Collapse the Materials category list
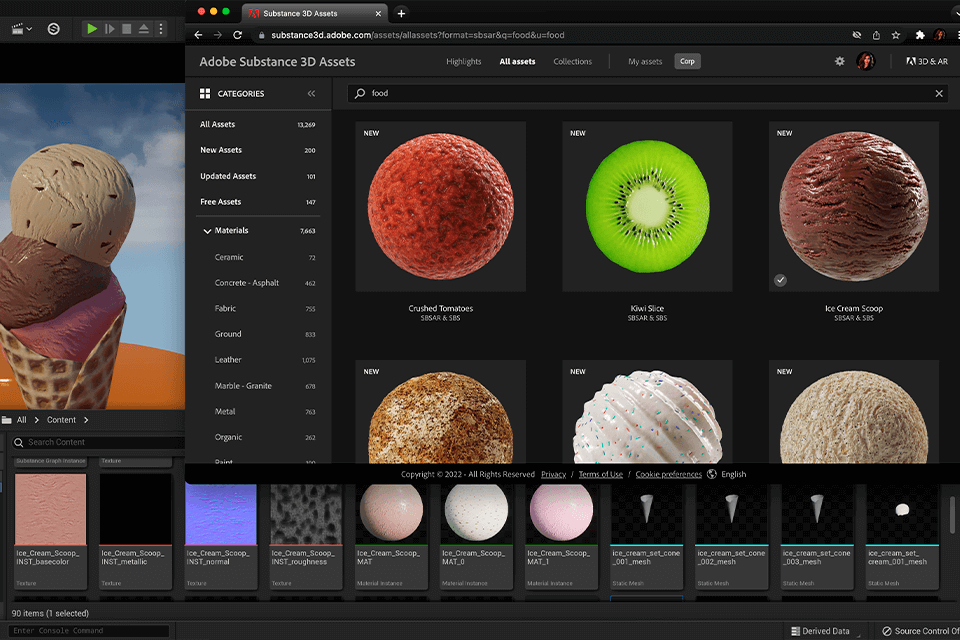960x640 pixels. (x=205, y=230)
